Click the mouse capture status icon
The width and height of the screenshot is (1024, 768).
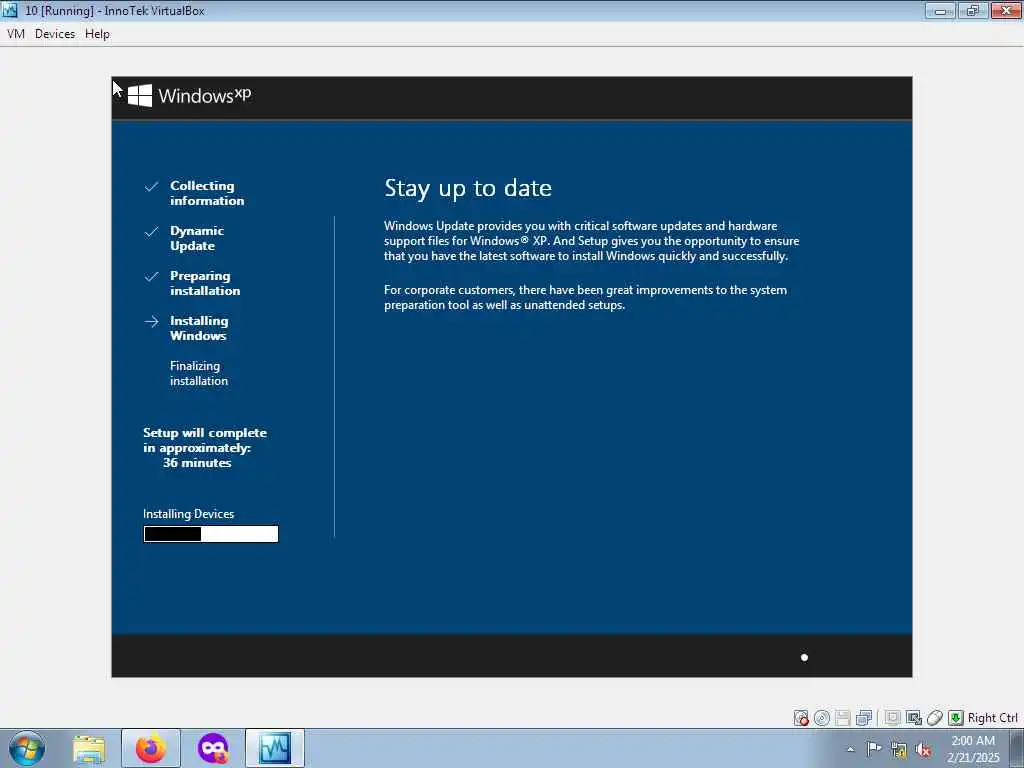(935, 718)
